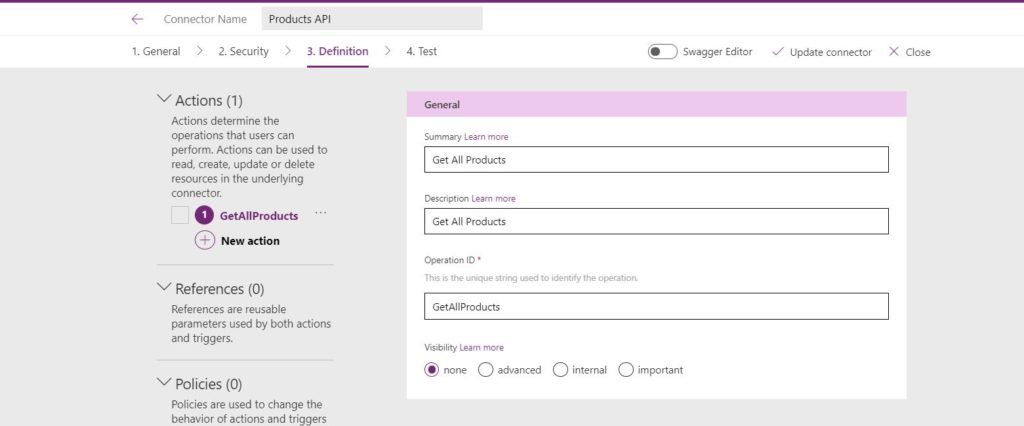Click the Description input field
Viewport: 1024px width, 426px height.
[656, 221]
